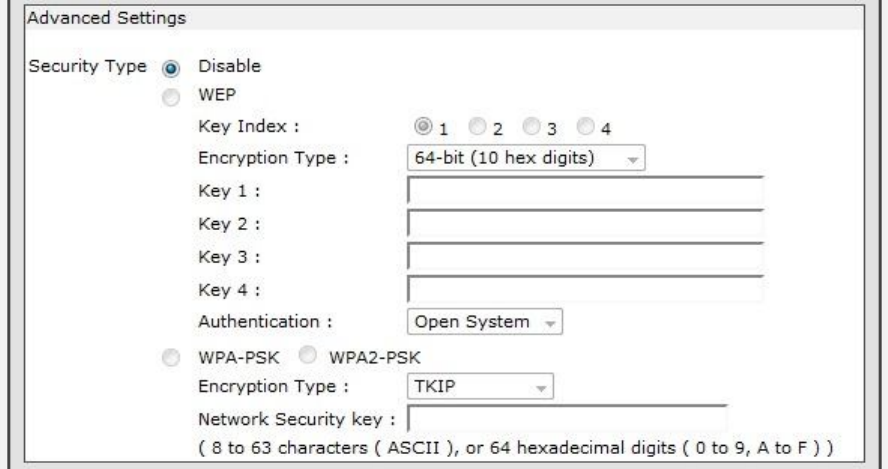888x469 pixels.
Task: Focus the Key 3 text box
Action: click(585, 258)
